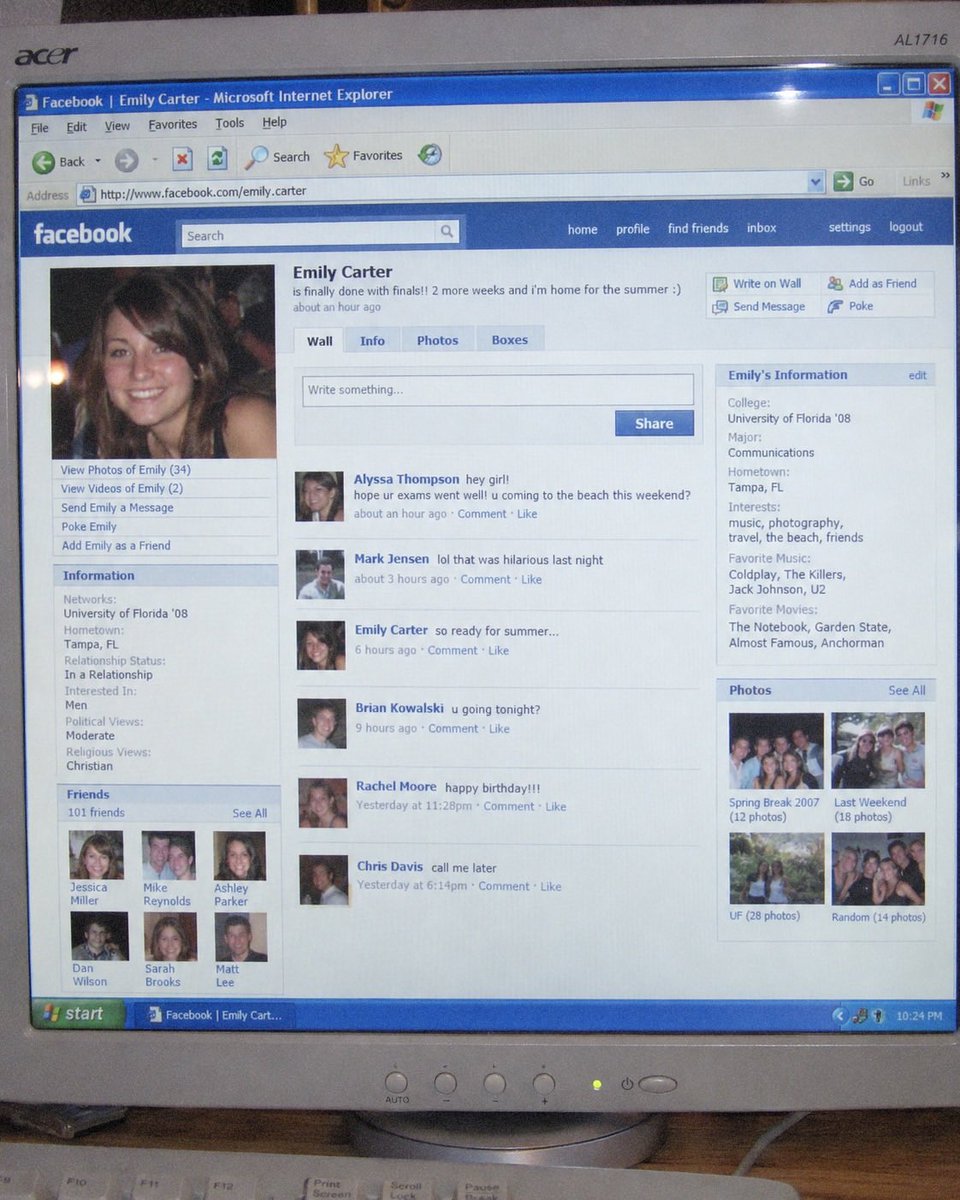Open the Favorites star in toolbar
The width and height of the screenshot is (960, 1200).
(x=336, y=155)
